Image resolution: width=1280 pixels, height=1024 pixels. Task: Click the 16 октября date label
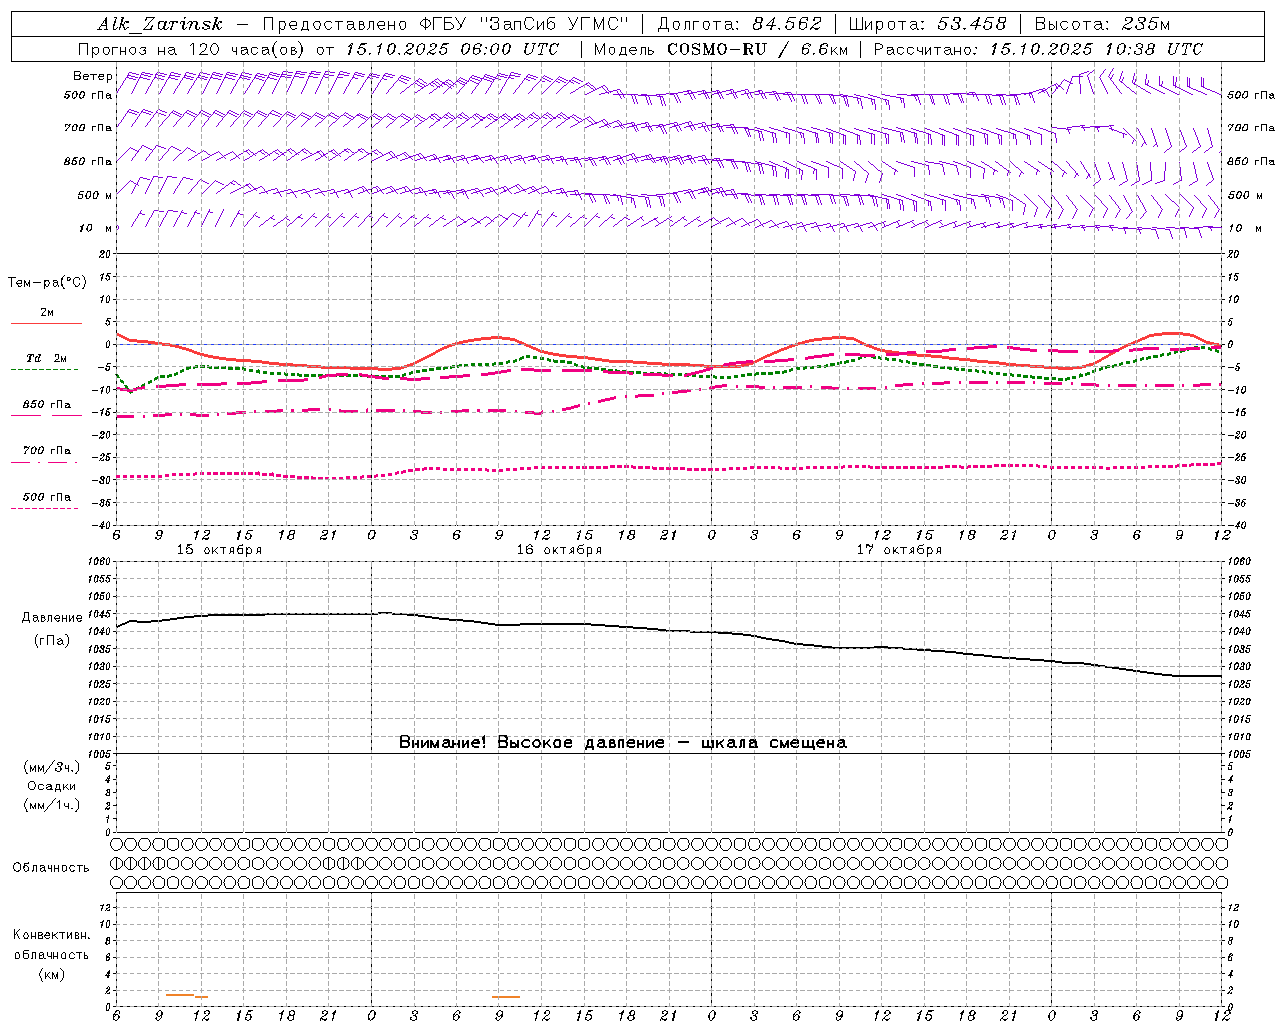[559, 550]
